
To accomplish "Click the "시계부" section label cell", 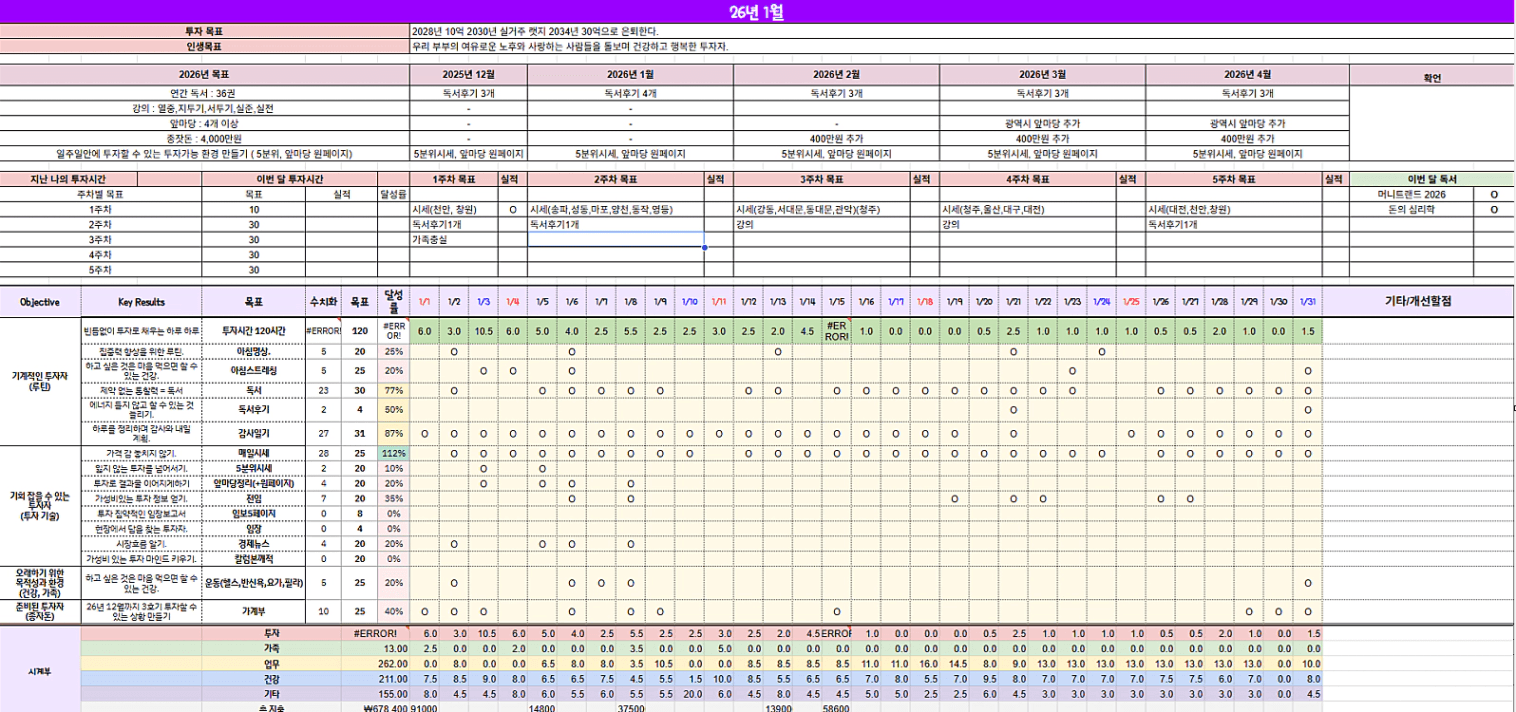I will tap(40, 670).
